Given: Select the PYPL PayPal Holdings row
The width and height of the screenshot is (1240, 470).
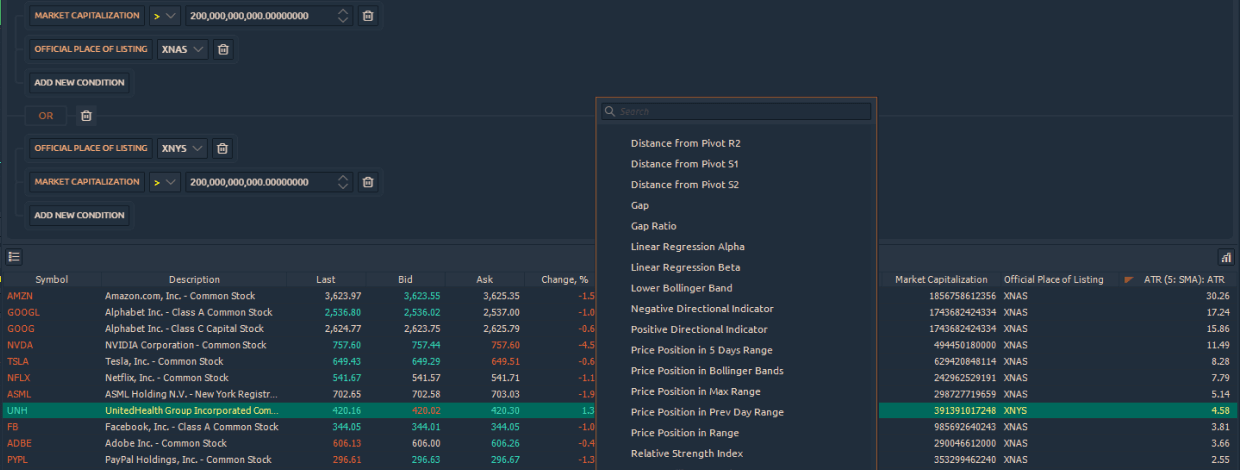Looking at the screenshot, I should tap(620, 459).
